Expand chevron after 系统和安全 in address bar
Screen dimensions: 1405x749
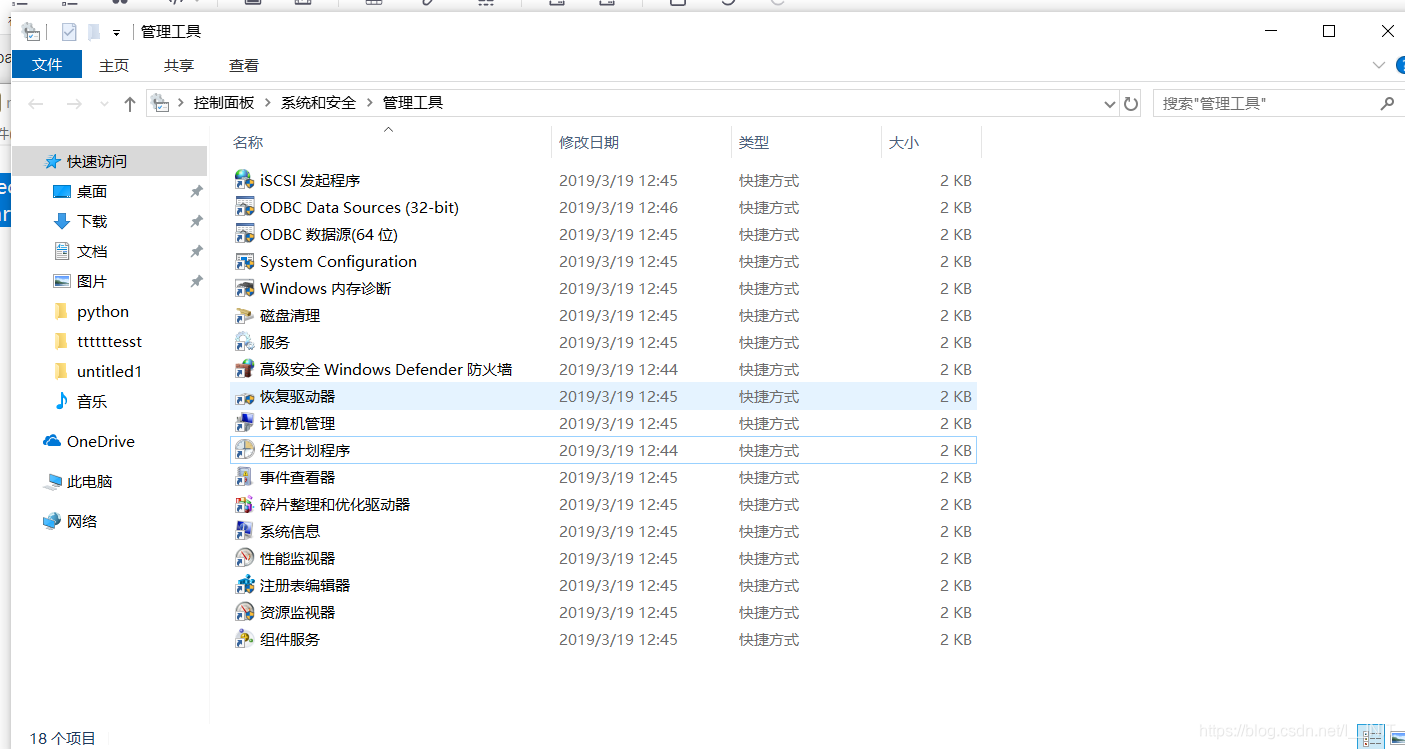369,103
